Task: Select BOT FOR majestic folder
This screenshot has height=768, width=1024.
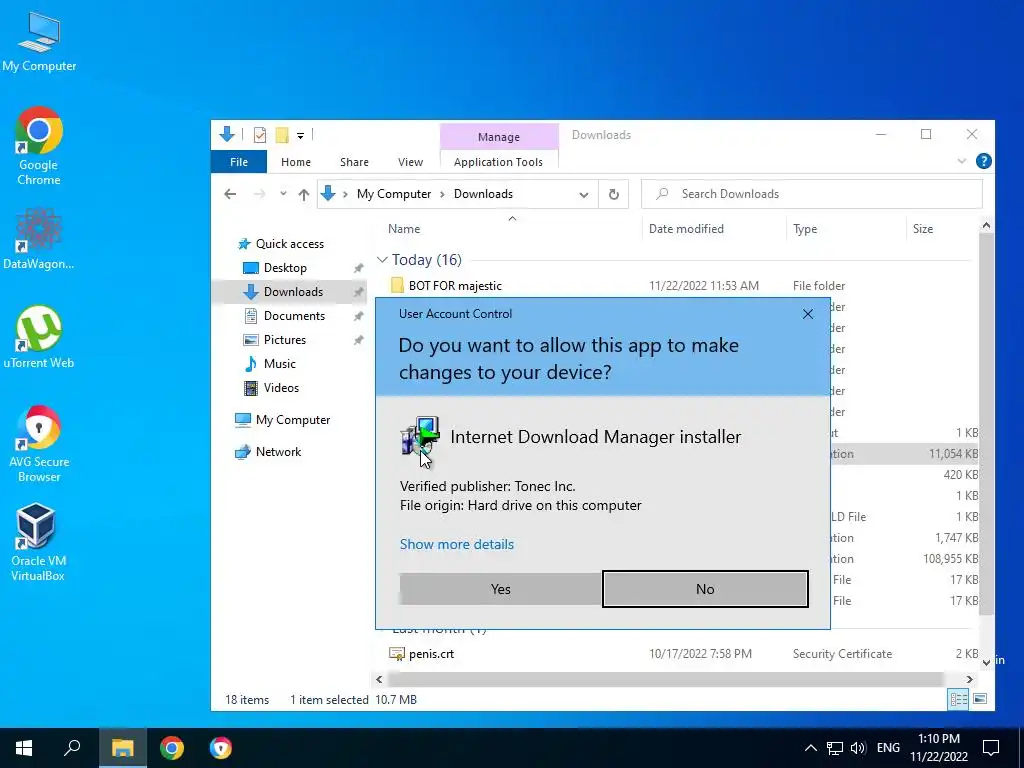Action: pos(455,286)
